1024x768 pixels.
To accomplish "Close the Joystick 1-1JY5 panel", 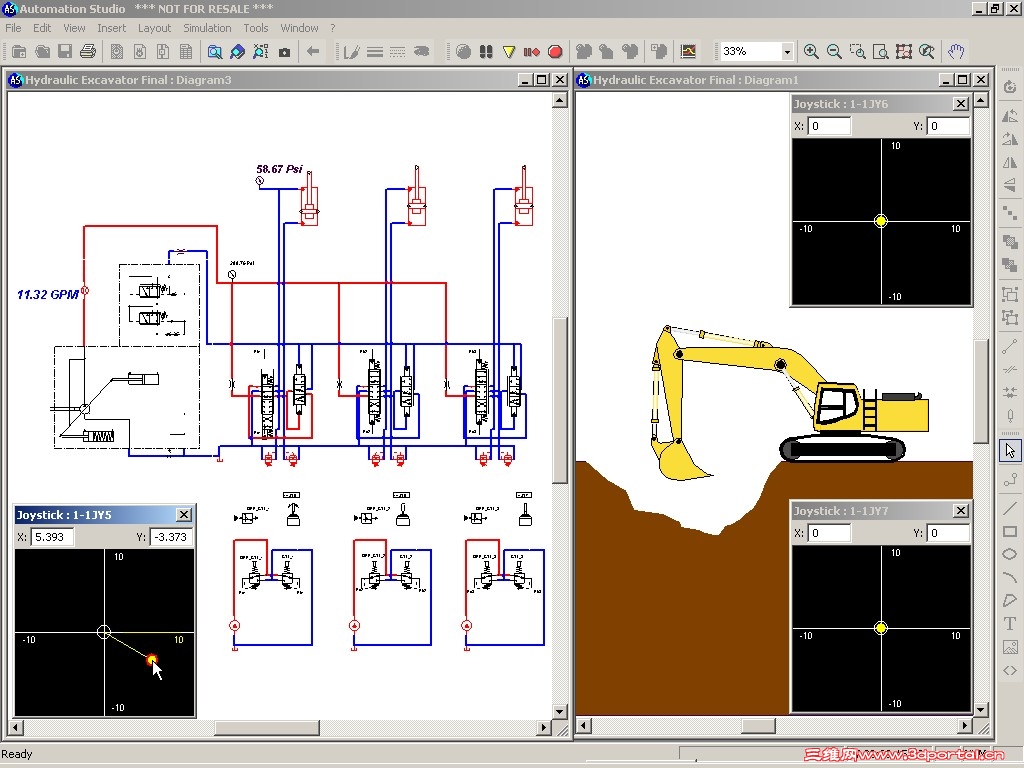I will tap(184, 515).
